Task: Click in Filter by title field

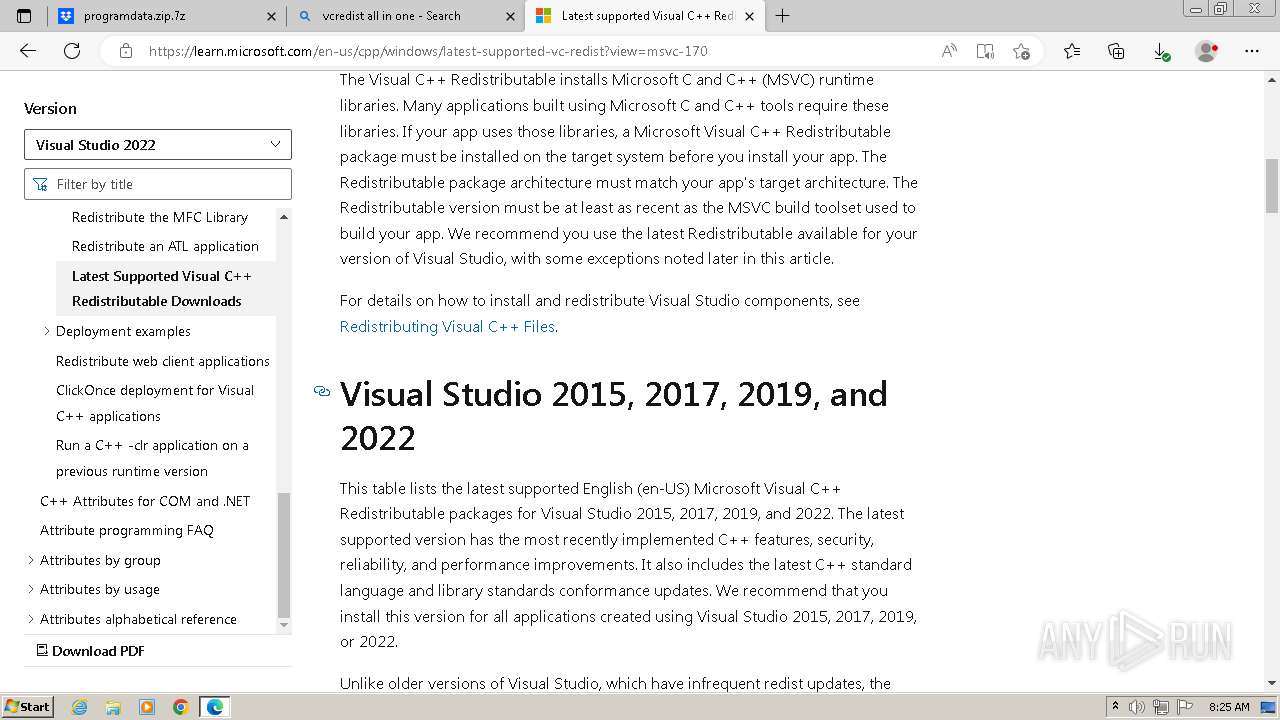Action: pos(158,184)
